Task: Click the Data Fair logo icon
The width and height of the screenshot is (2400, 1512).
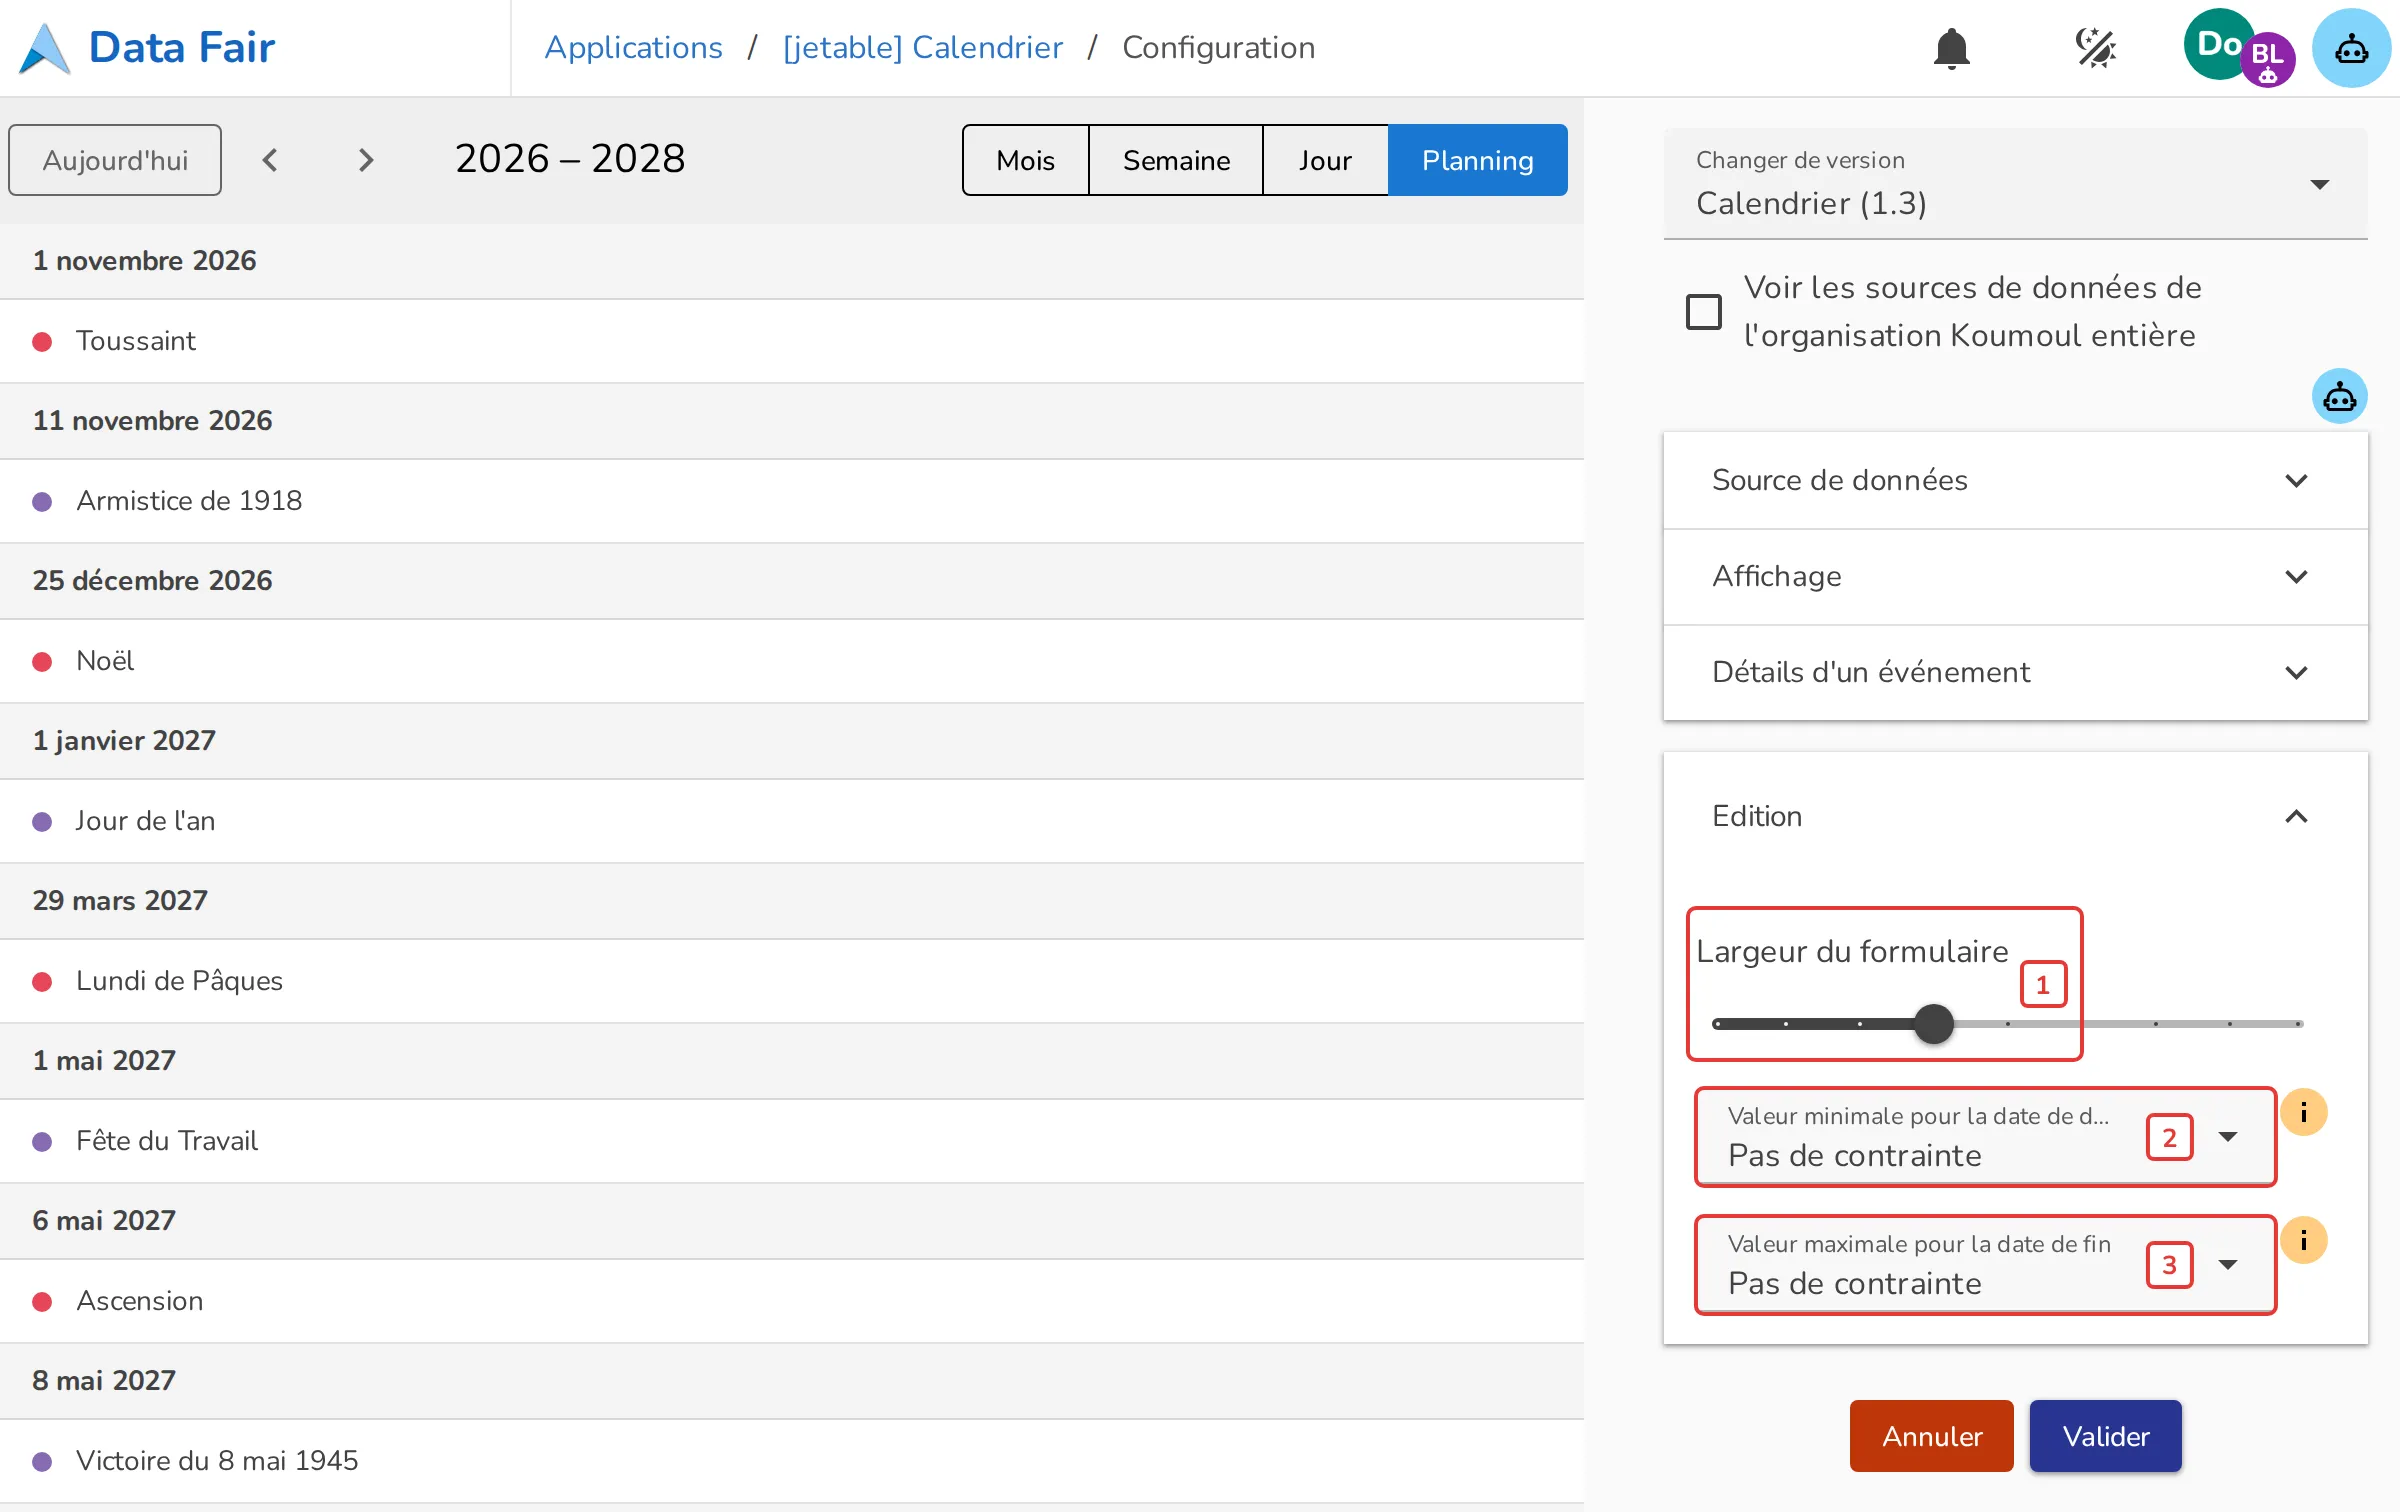Action: pyautogui.click(x=45, y=48)
